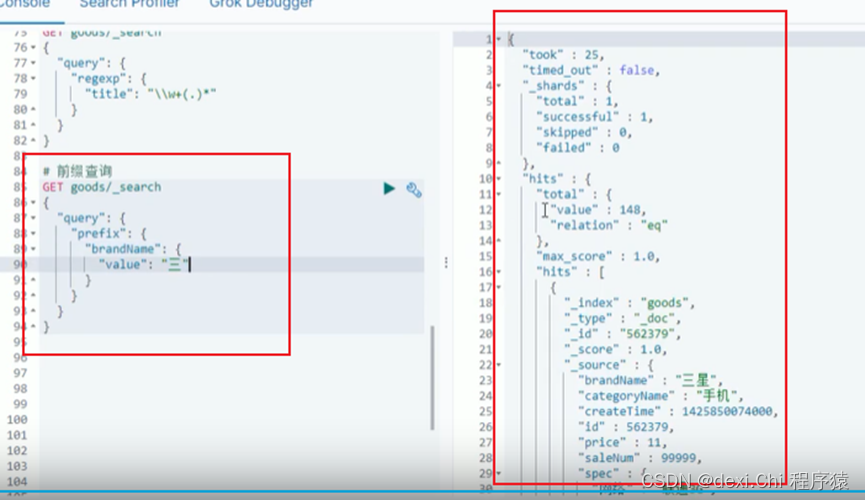Viewport: 865px width, 500px height.
Task: Click the "brandName" : "三星" response line
Action: [650, 380]
